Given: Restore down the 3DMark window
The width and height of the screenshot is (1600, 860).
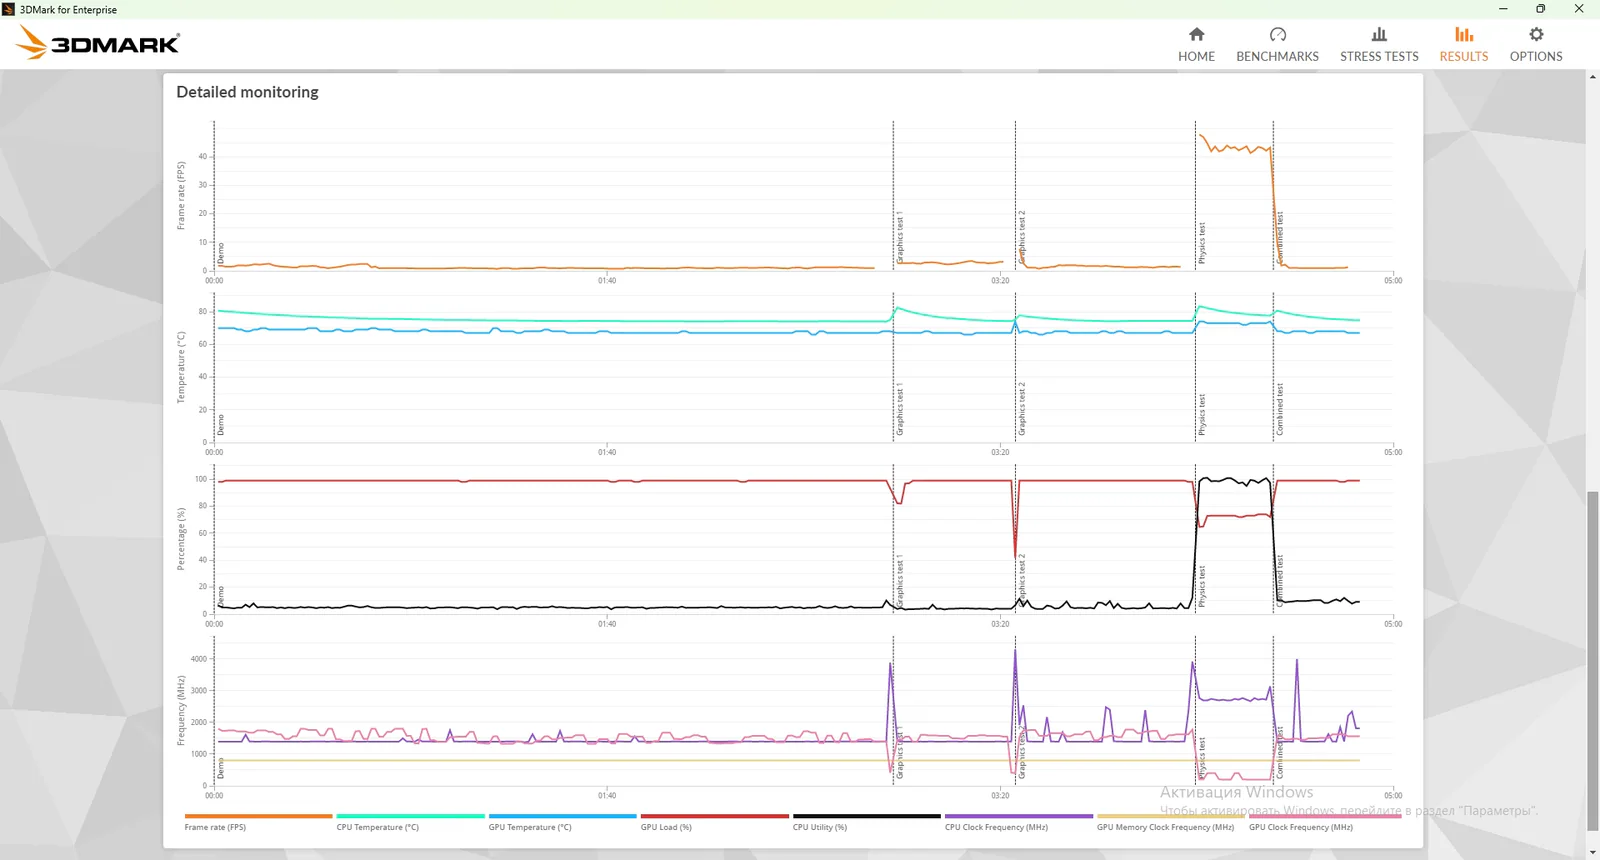Looking at the screenshot, I should tap(1541, 9).
